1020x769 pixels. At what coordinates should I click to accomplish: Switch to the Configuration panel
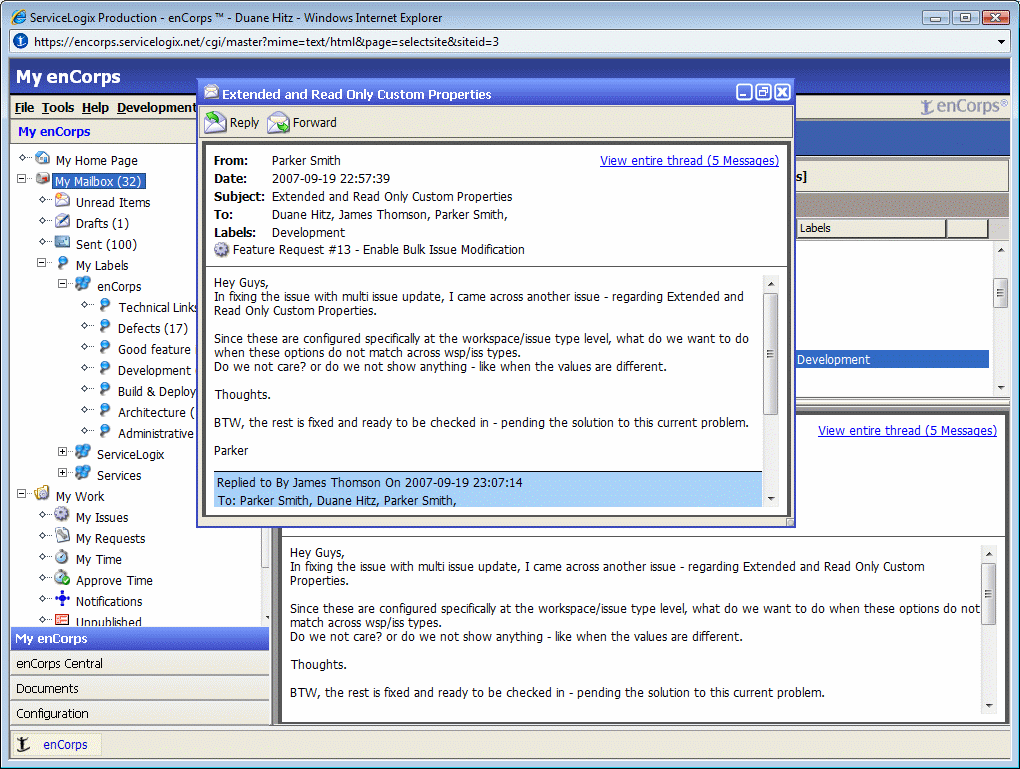coord(140,713)
